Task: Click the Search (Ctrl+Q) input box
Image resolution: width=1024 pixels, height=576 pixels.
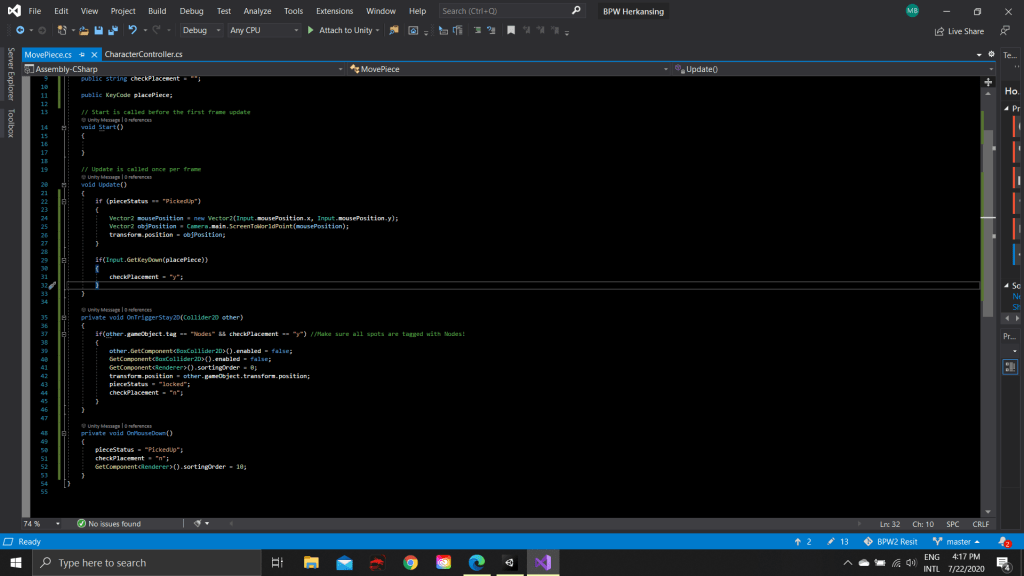Action: (x=505, y=11)
